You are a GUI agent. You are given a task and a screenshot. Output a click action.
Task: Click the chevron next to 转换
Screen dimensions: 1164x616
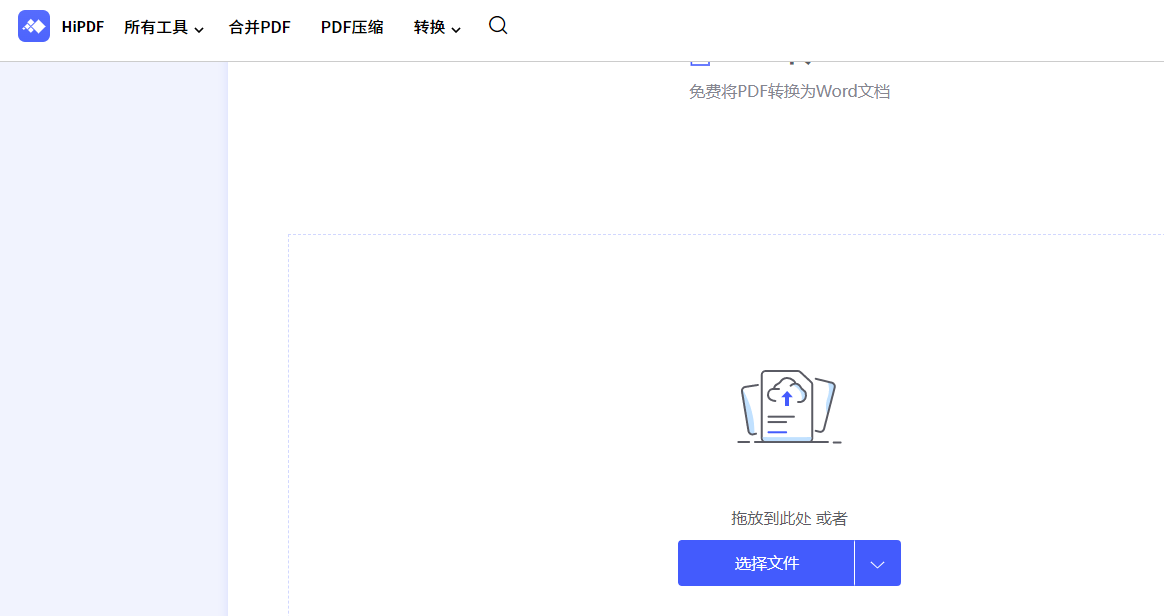(457, 30)
